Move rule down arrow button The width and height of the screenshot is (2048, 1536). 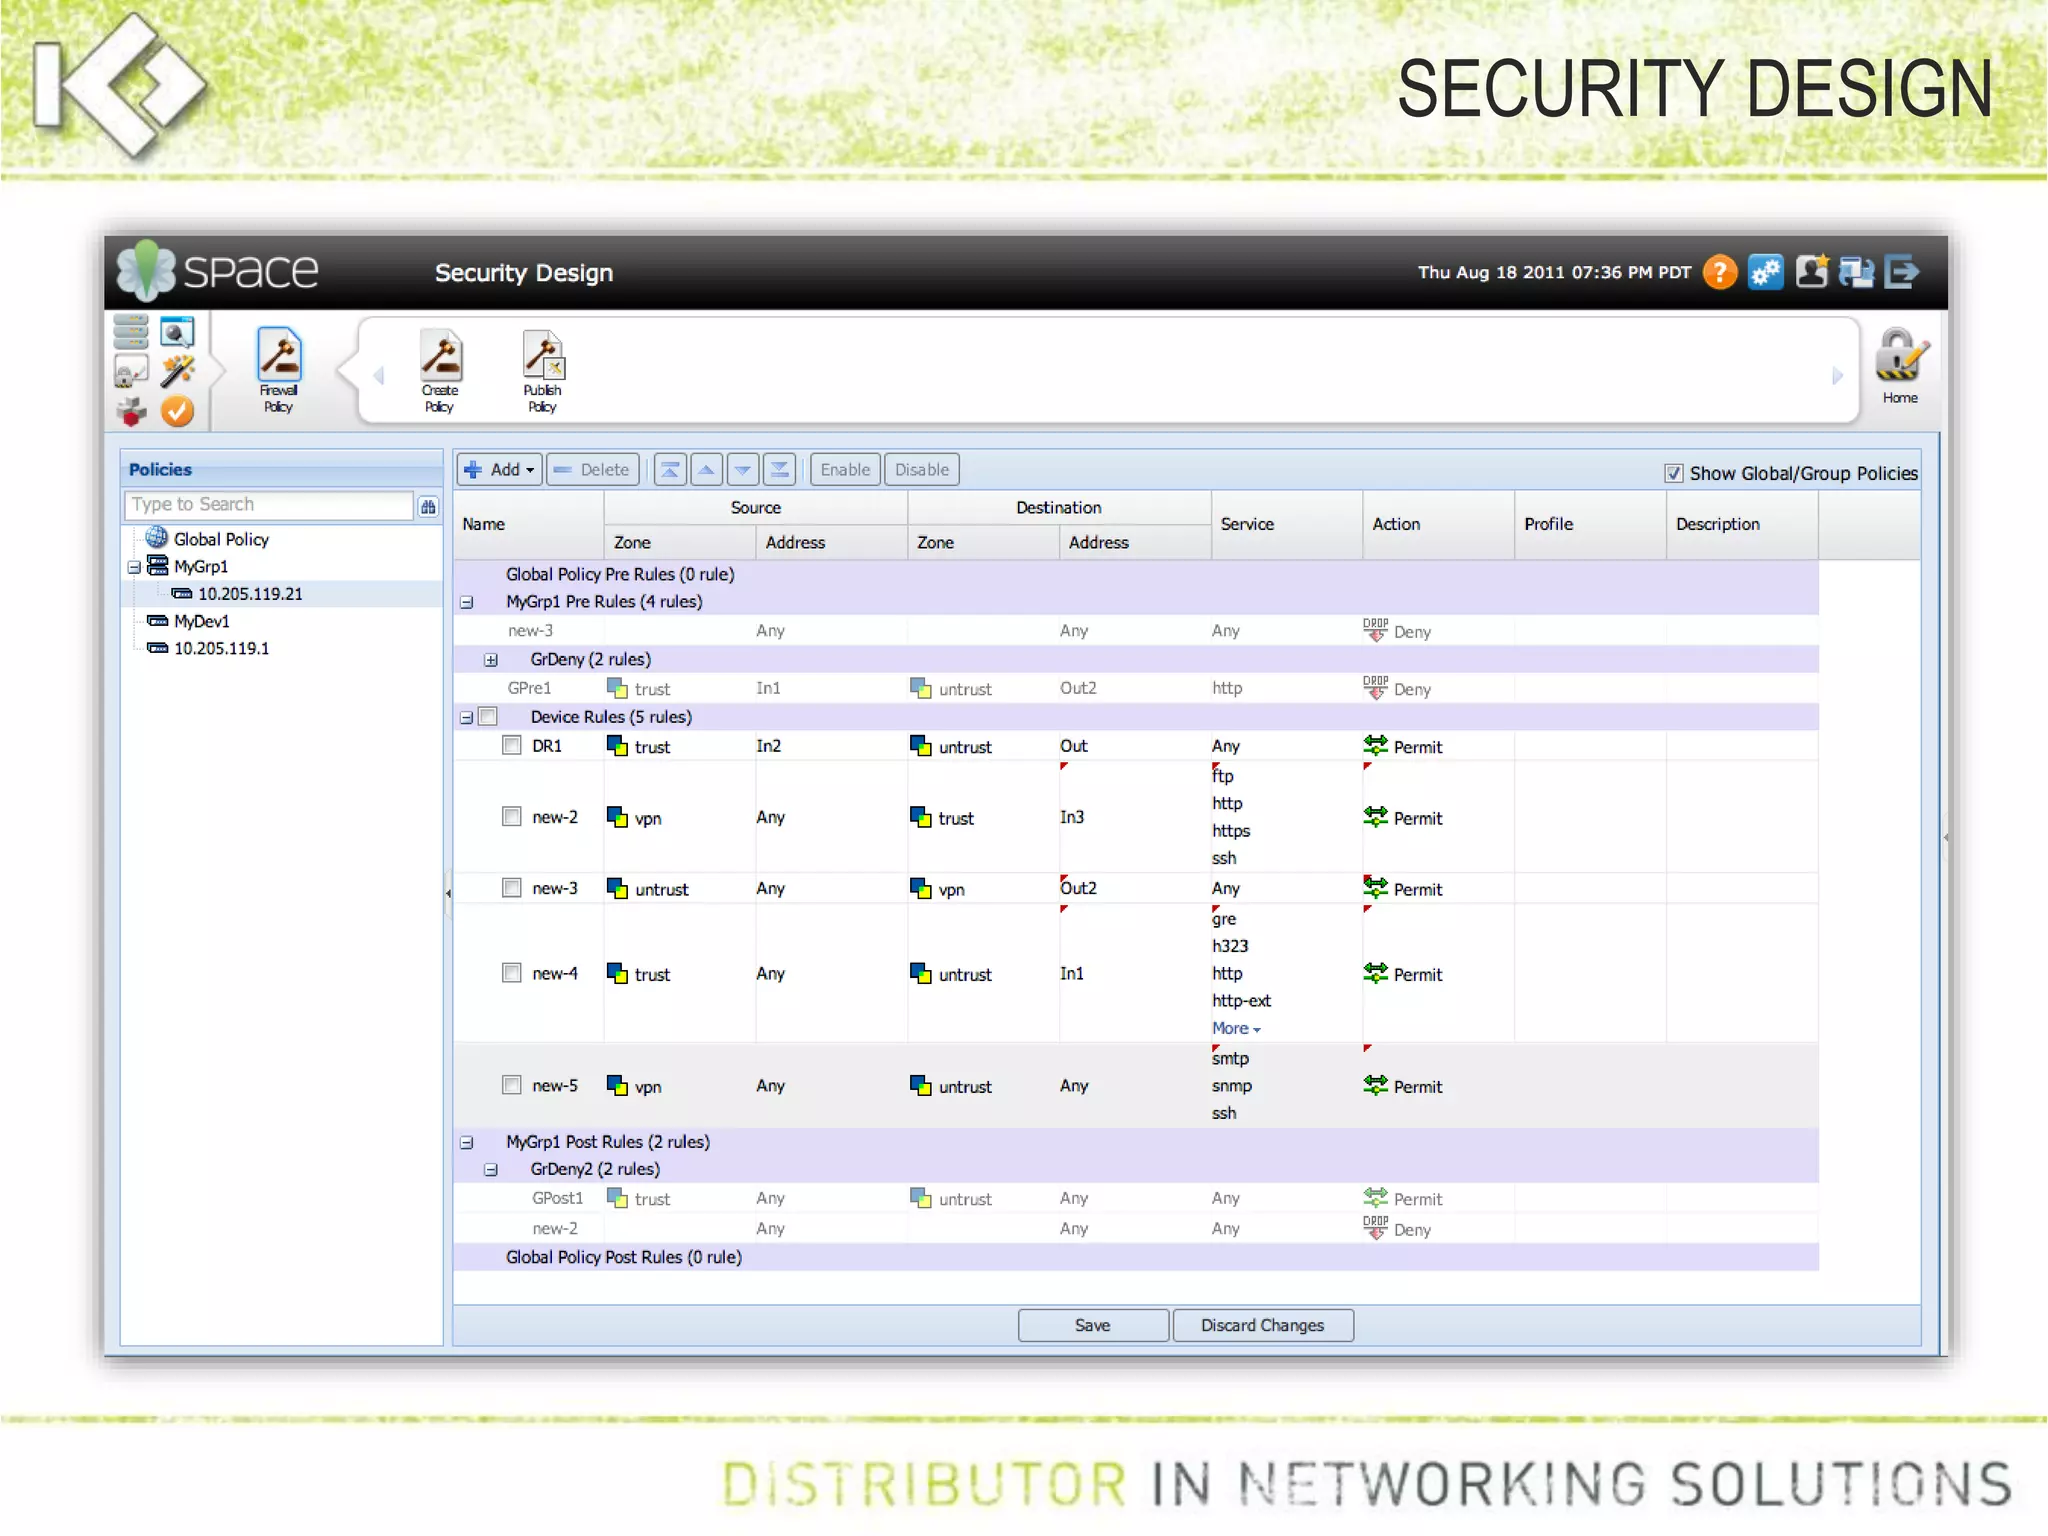click(743, 469)
